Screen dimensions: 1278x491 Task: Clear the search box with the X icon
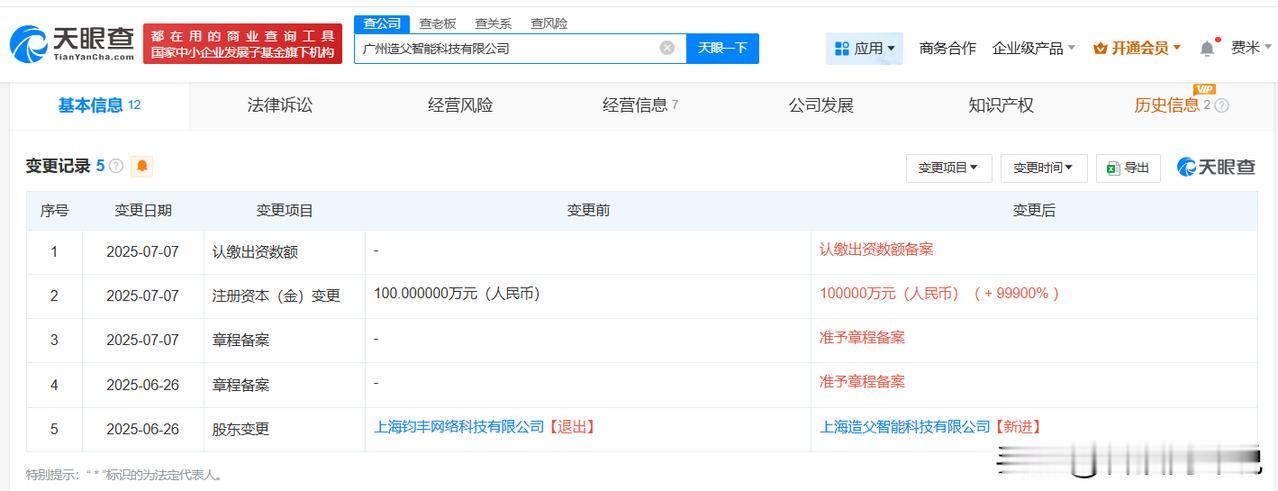click(x=667, y=48)
